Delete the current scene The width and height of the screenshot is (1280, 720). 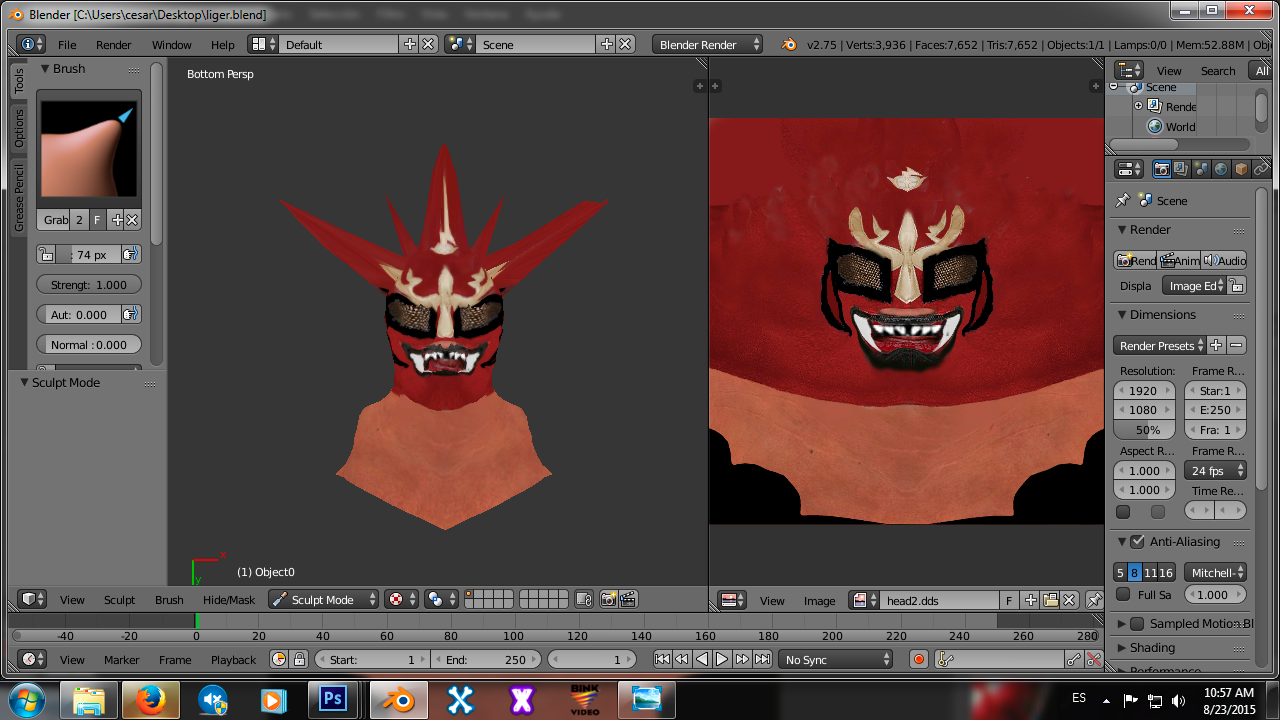coord(625,44)
